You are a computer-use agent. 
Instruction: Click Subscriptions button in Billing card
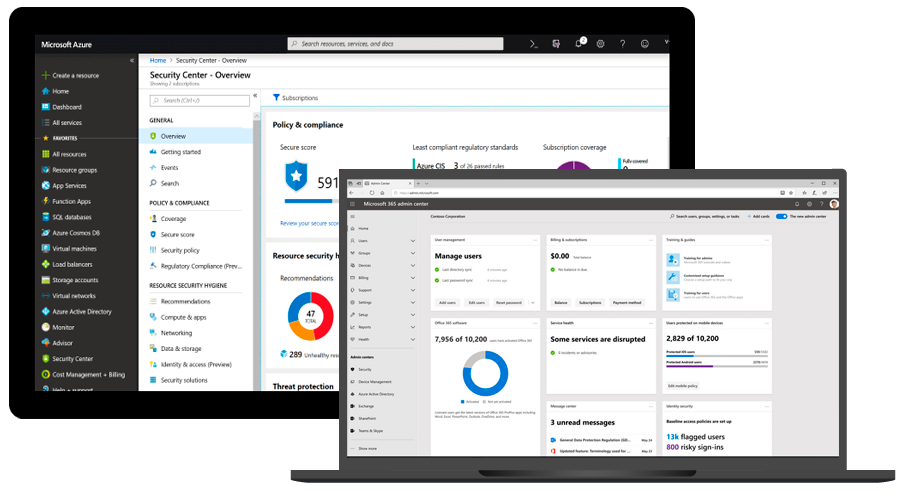point(590,303)
